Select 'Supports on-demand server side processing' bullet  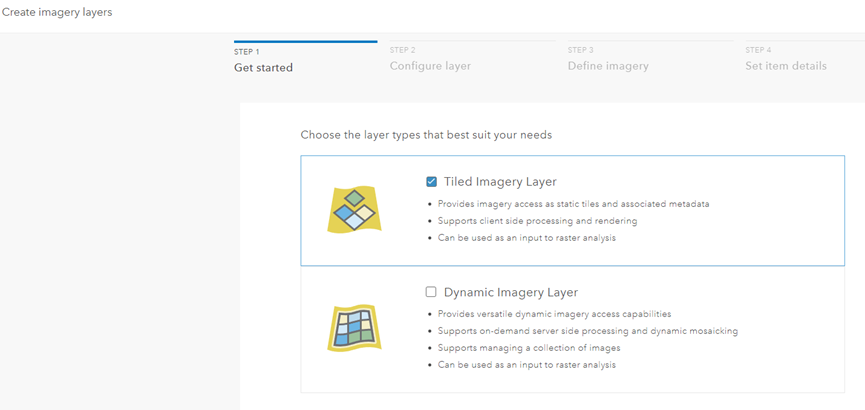click(x=587, y=331)
